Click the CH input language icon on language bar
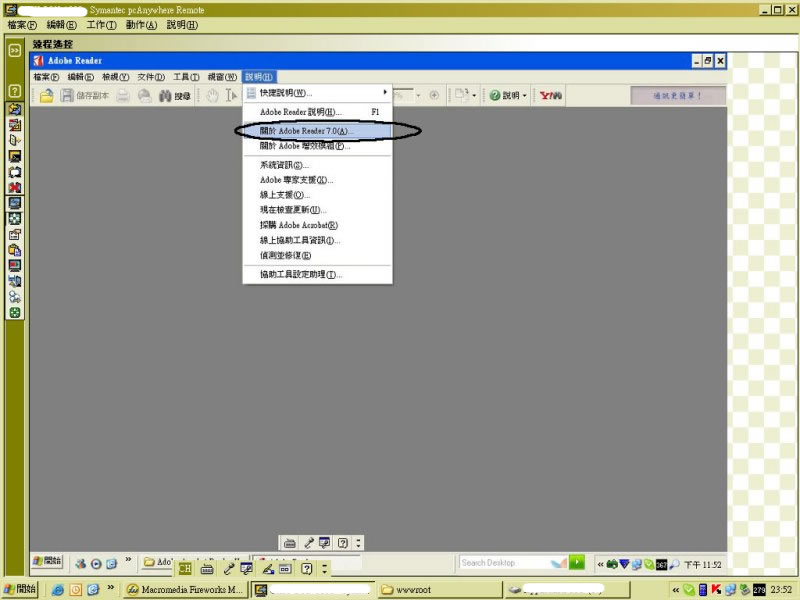The height and width of the screenshot is (600, 800). coord(185,568)
